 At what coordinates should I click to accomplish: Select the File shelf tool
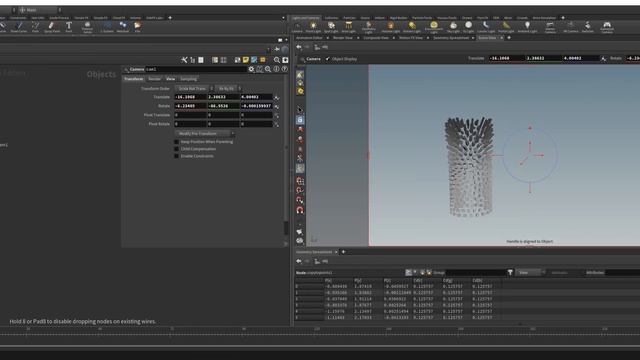click(138, 27)
